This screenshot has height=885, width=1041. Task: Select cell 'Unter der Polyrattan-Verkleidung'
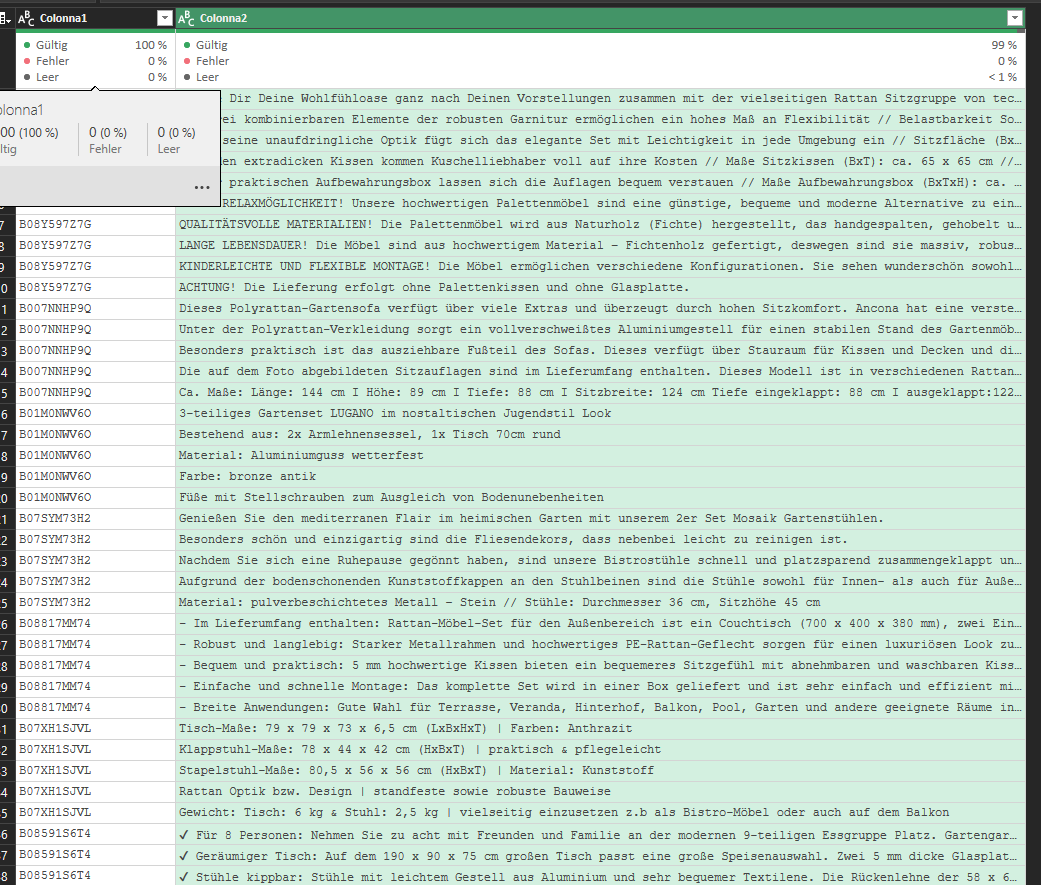[600, 330]
